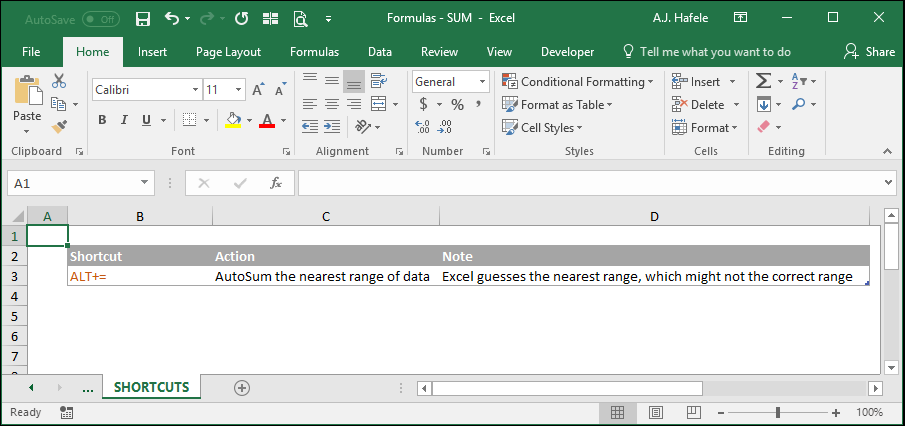Switch to the Formulas ribbon tab
This screenshot has height=426, width=905.
tap(315, 52)
